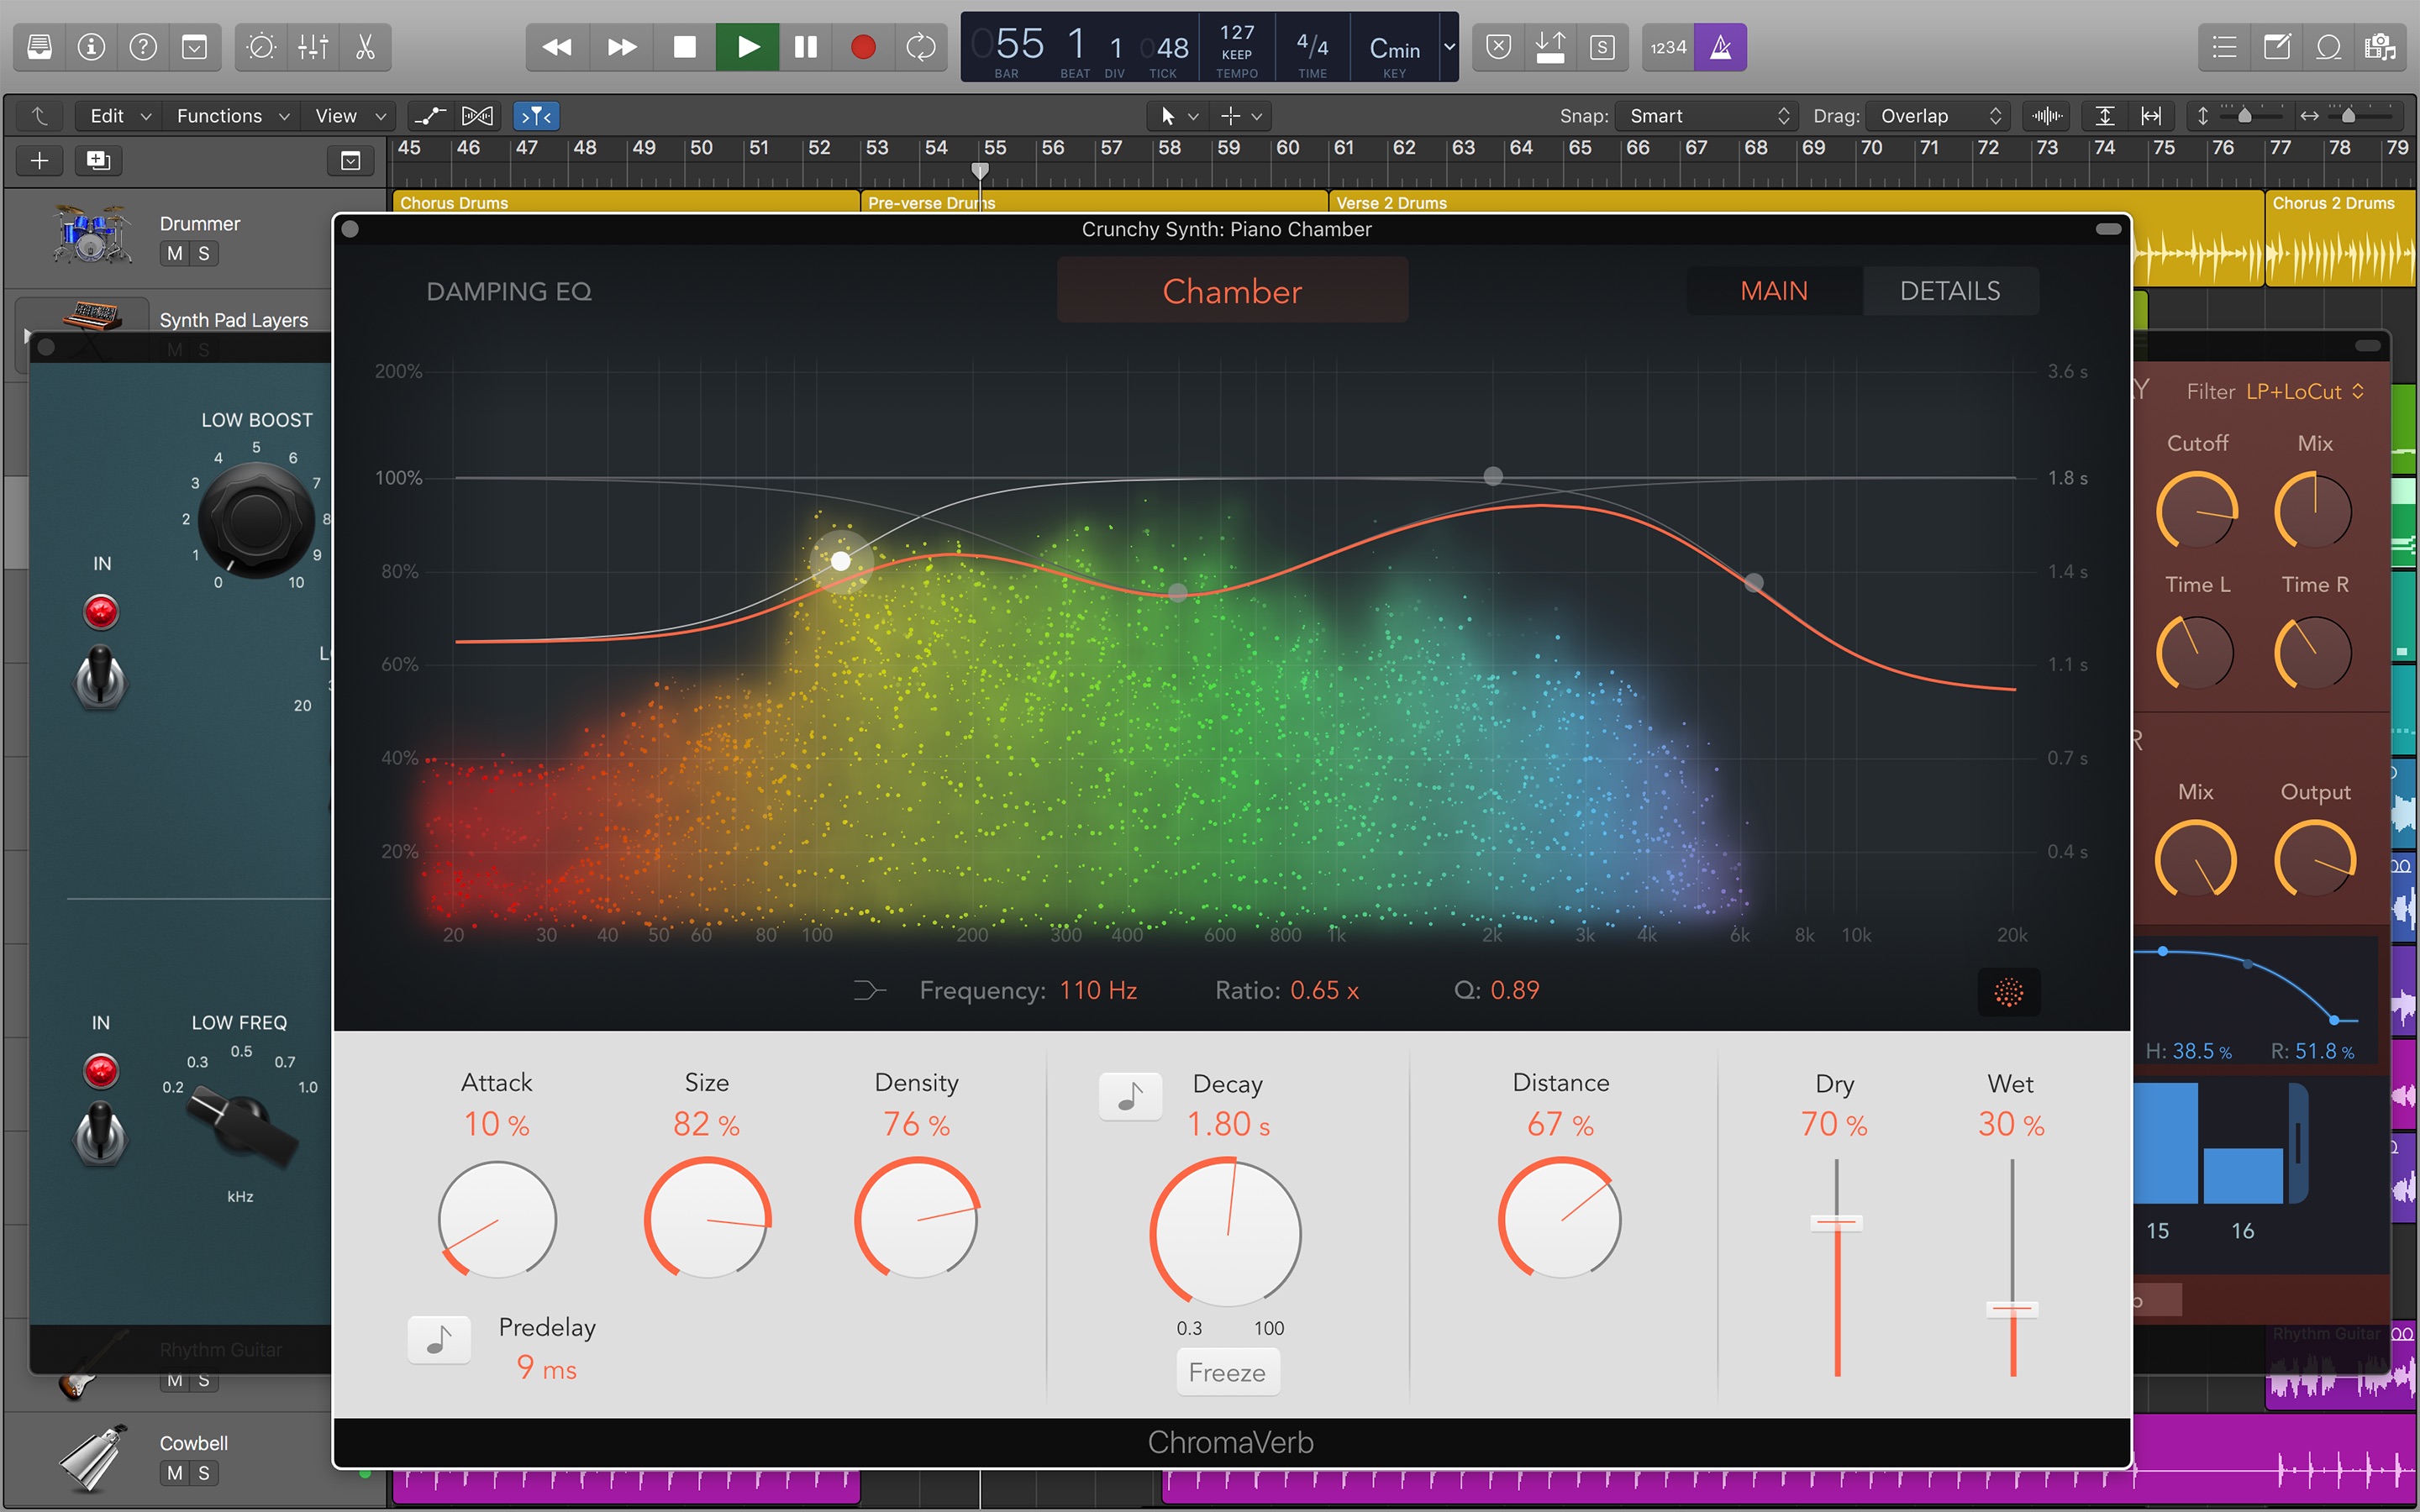The image size is (2420, 1512).
Task: Open the global tracks dropdown button
Action: tap(350, 160)
